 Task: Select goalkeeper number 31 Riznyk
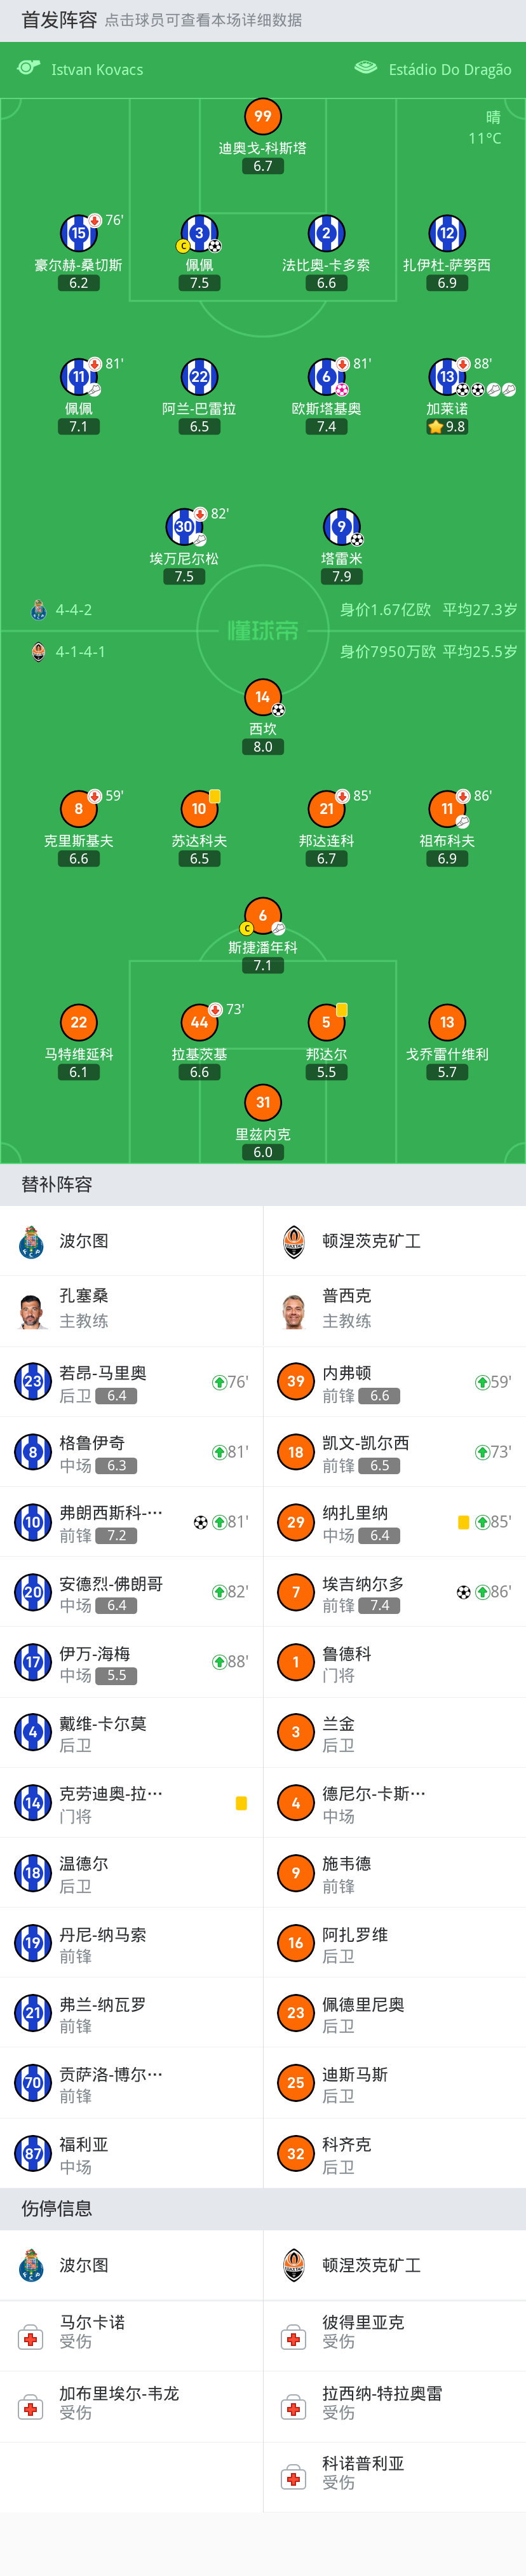(x=262, y=1103)
